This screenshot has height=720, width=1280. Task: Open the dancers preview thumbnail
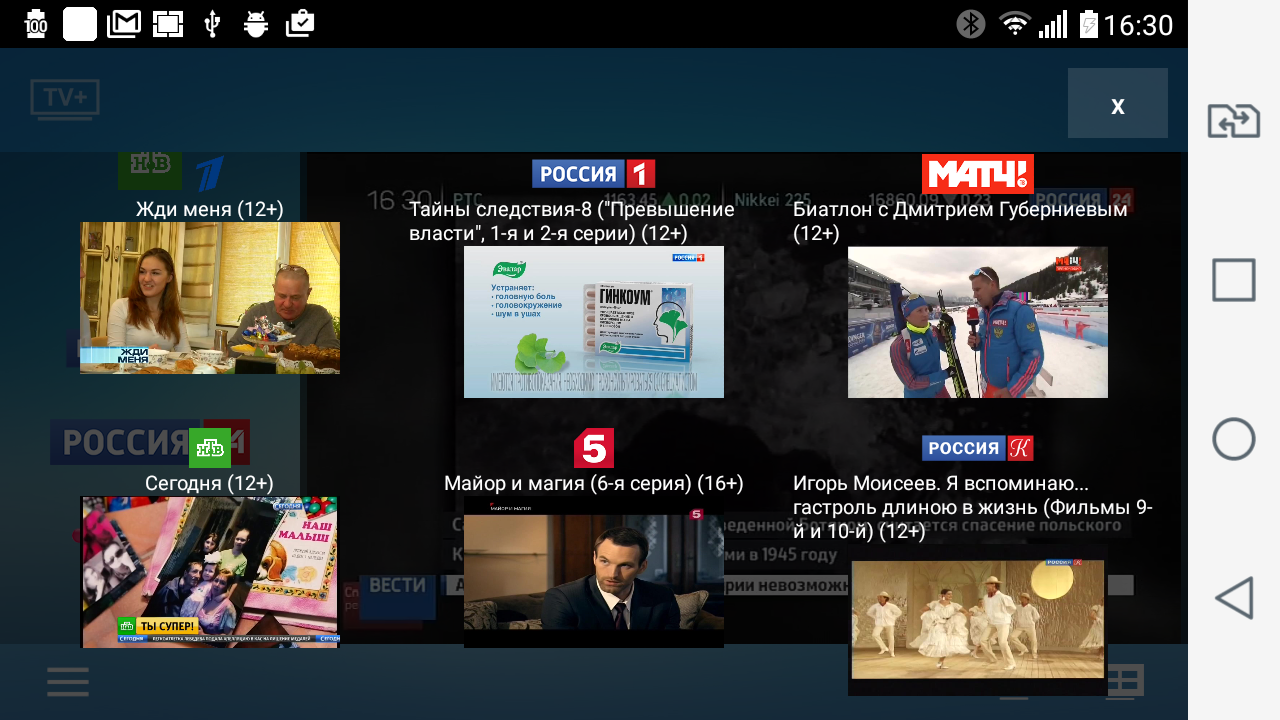coord(978,620)
